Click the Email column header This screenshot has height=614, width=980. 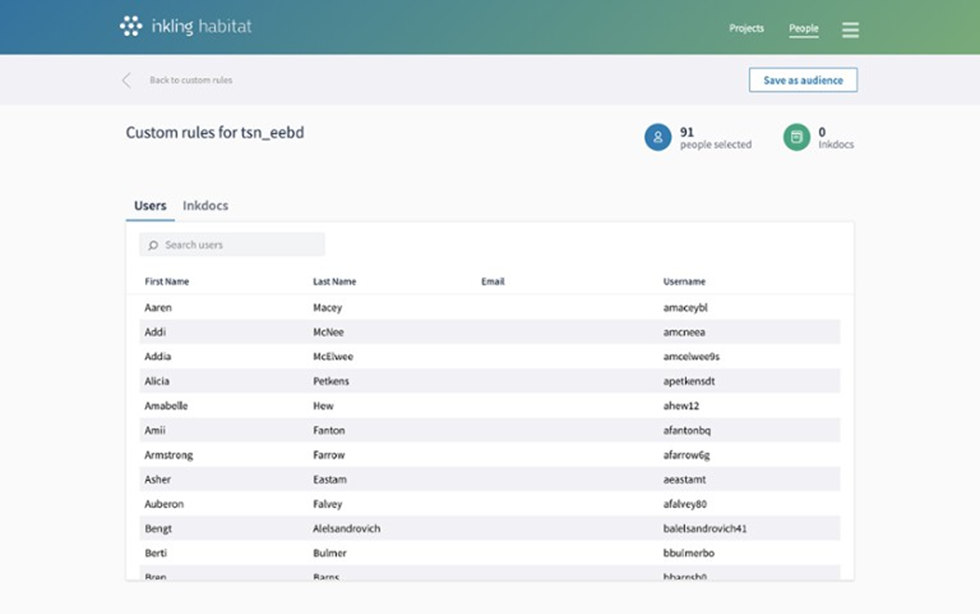pyautogui.click(x=493, y=282)
